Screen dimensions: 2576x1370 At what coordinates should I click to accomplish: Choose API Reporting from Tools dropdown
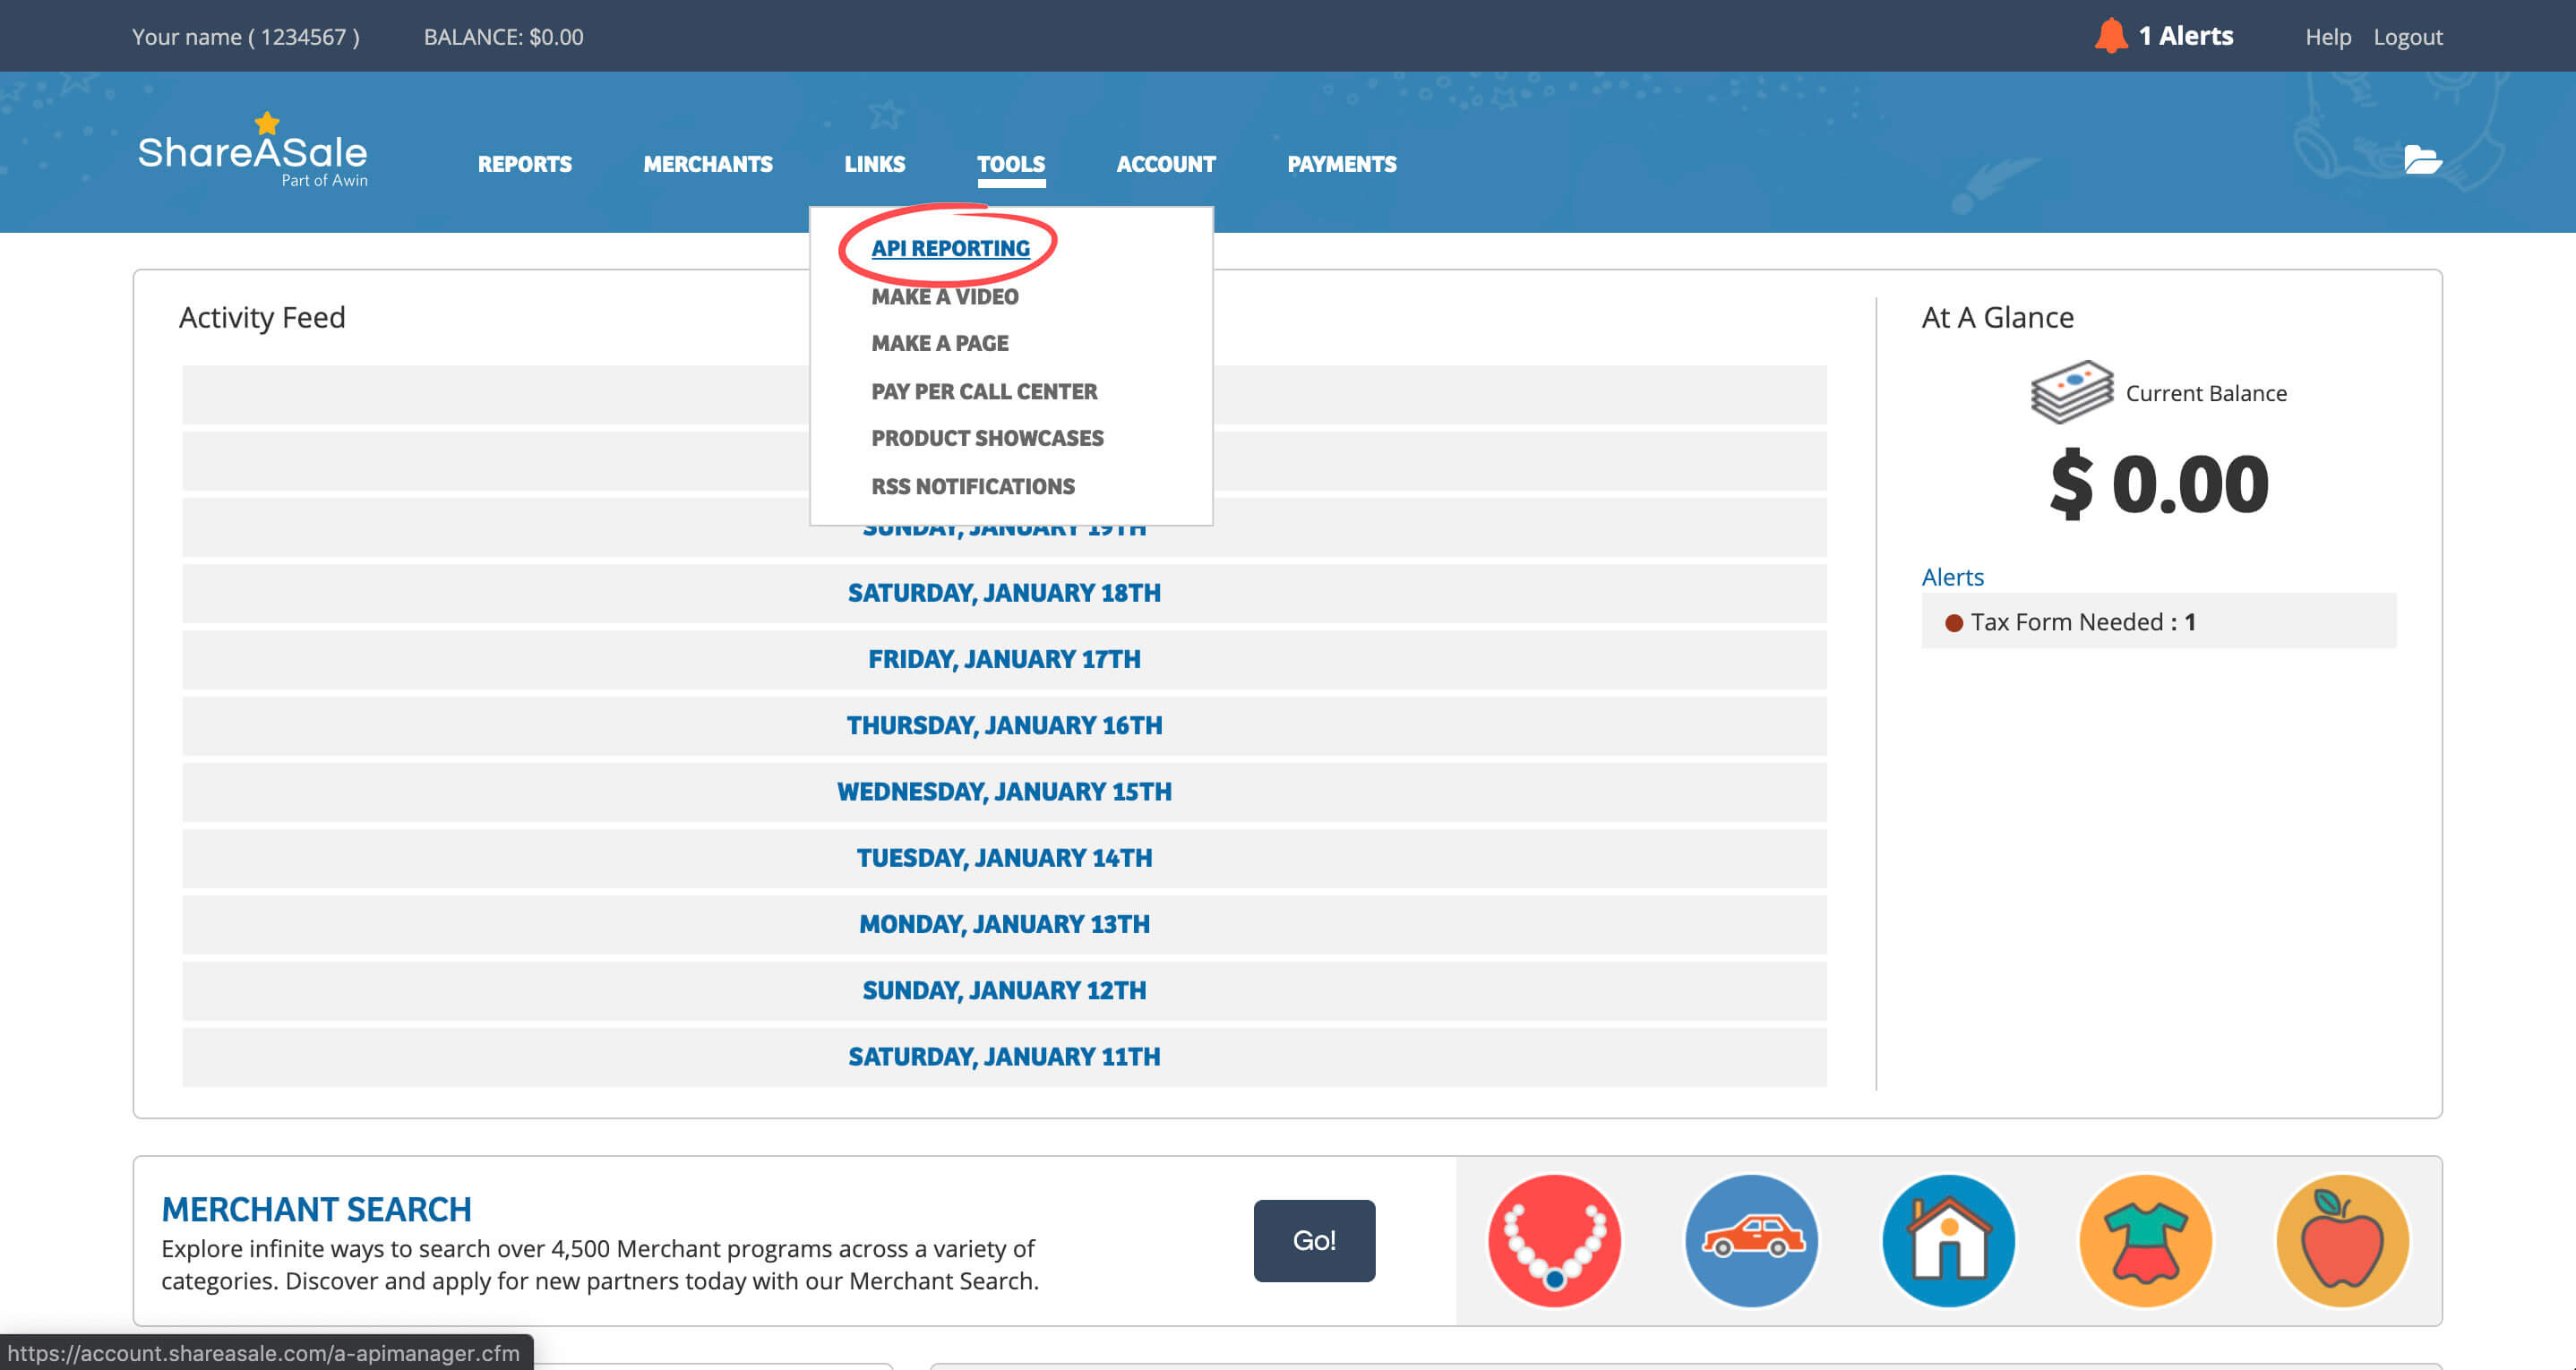tap(950, 248)
